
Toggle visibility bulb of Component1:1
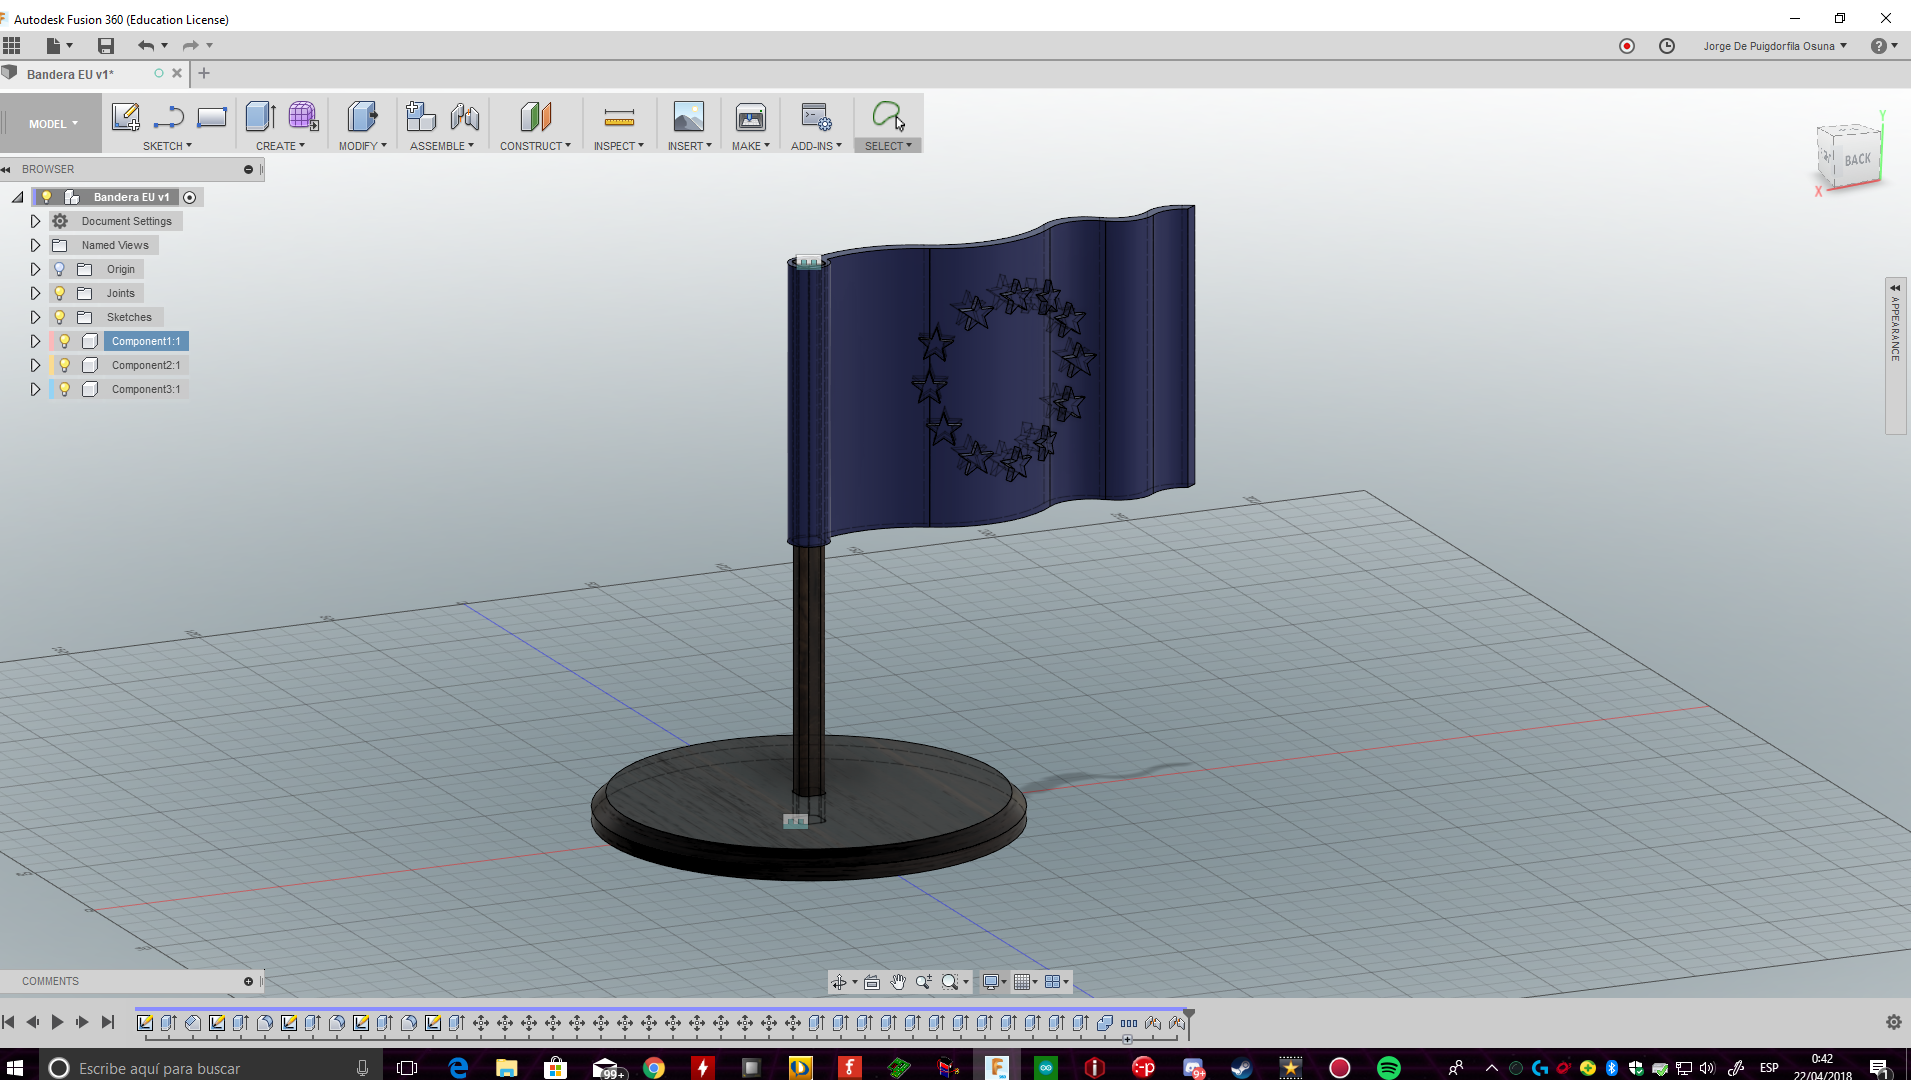tap(65, 341)
